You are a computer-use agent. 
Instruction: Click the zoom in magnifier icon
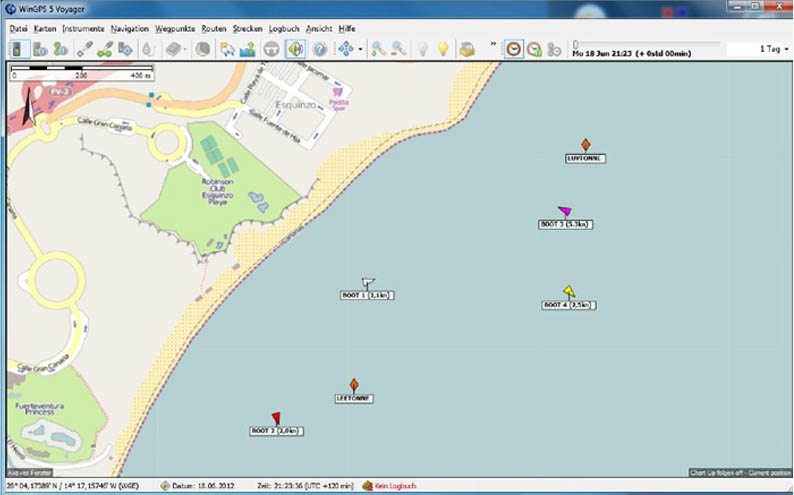[377, 49]
